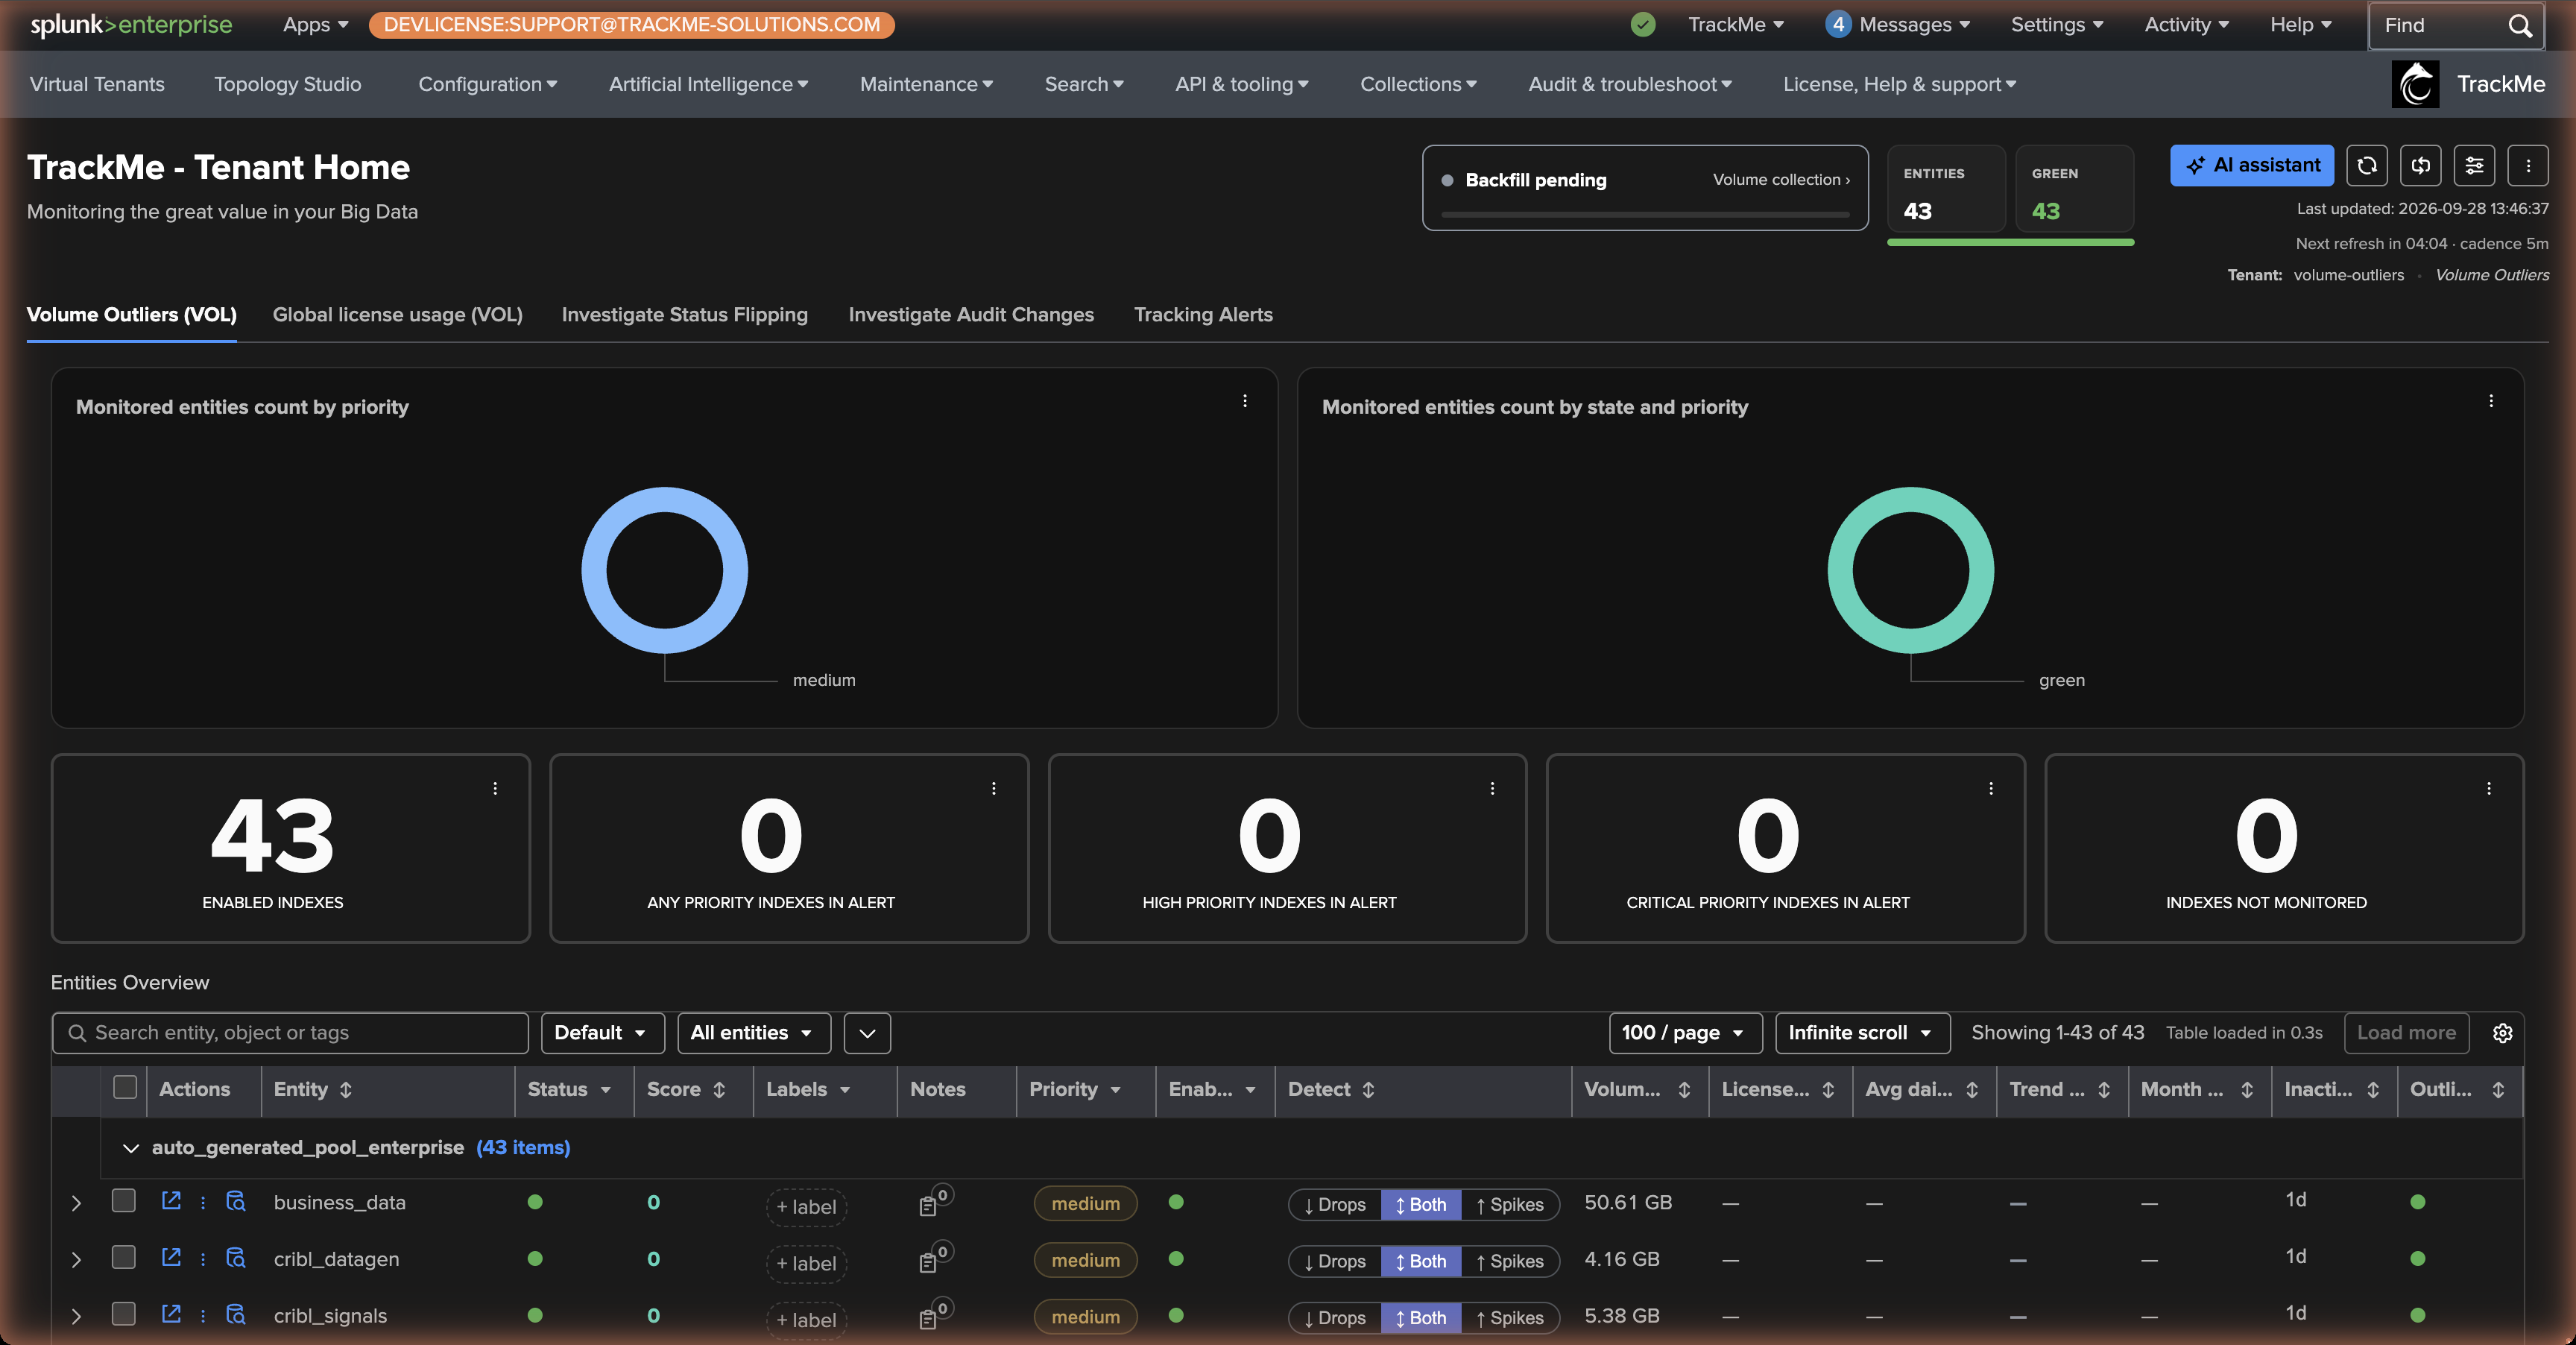Image resolution: width=2576 pixels, height=1345 pixels.
Task: Open the All entities filter dropdown
Action: pos(753,1034)
